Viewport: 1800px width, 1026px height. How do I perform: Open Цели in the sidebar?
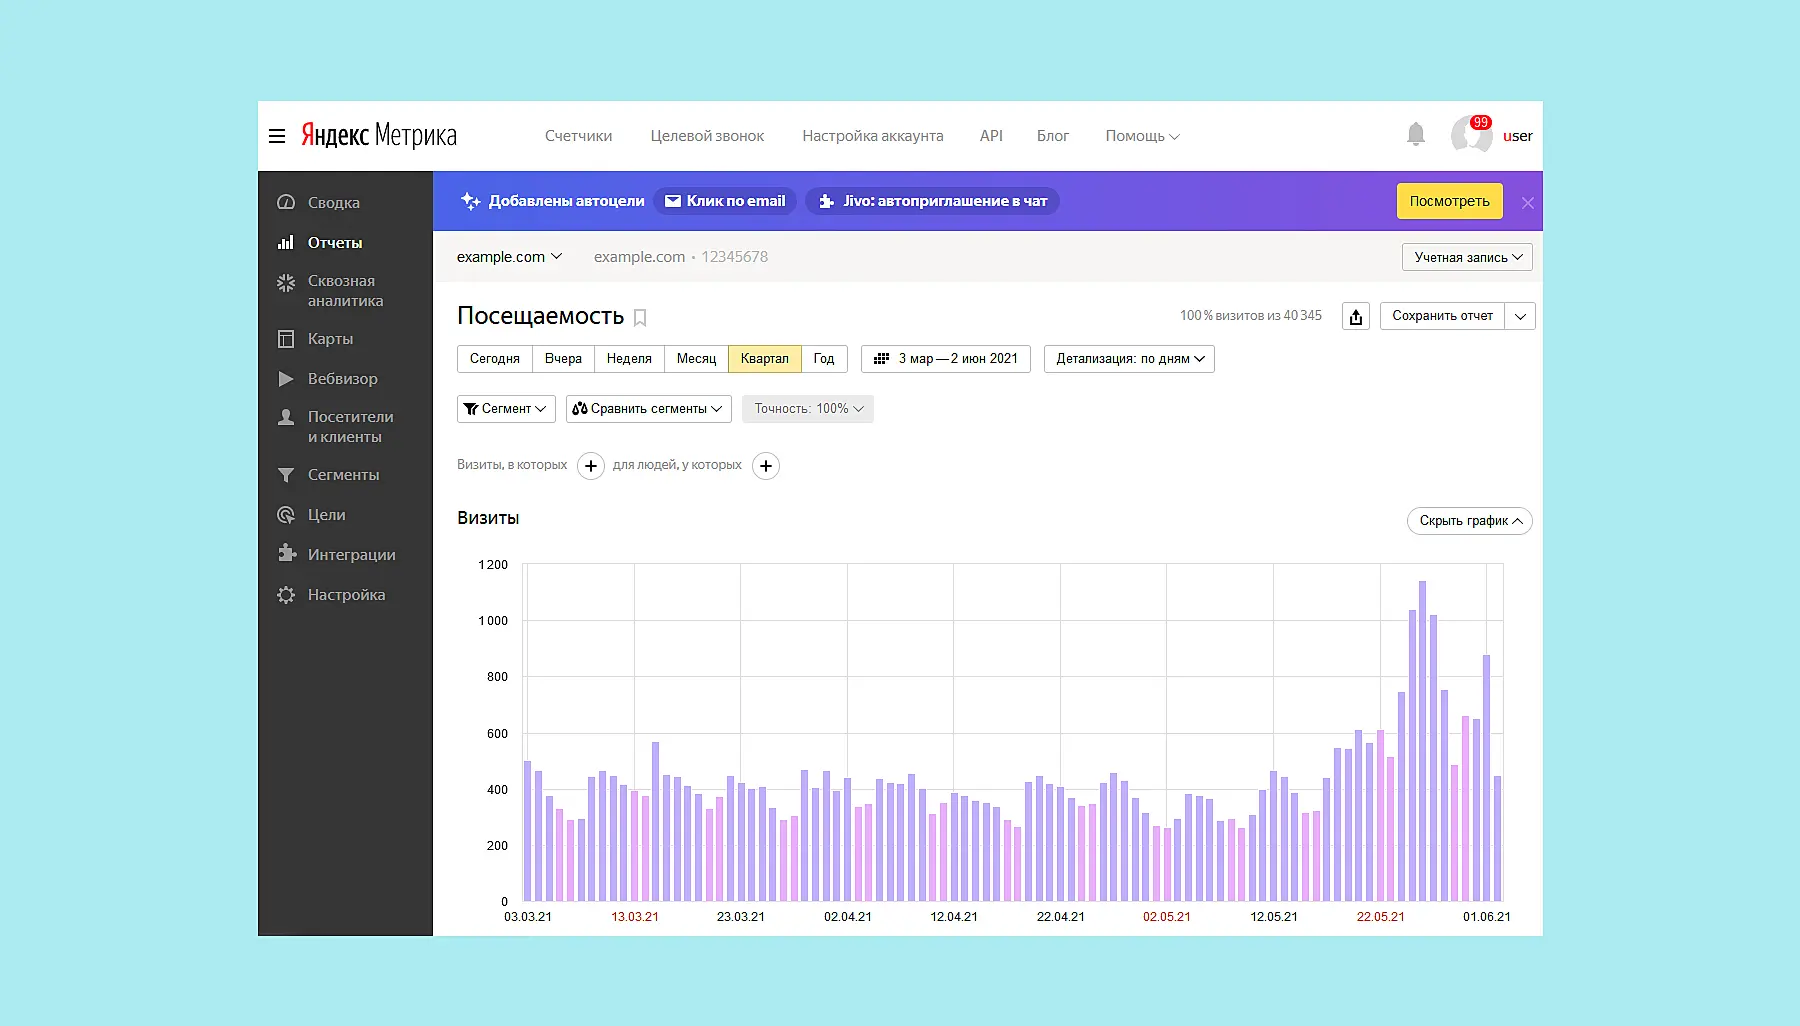pyautogui.click(x=326, y=515)
